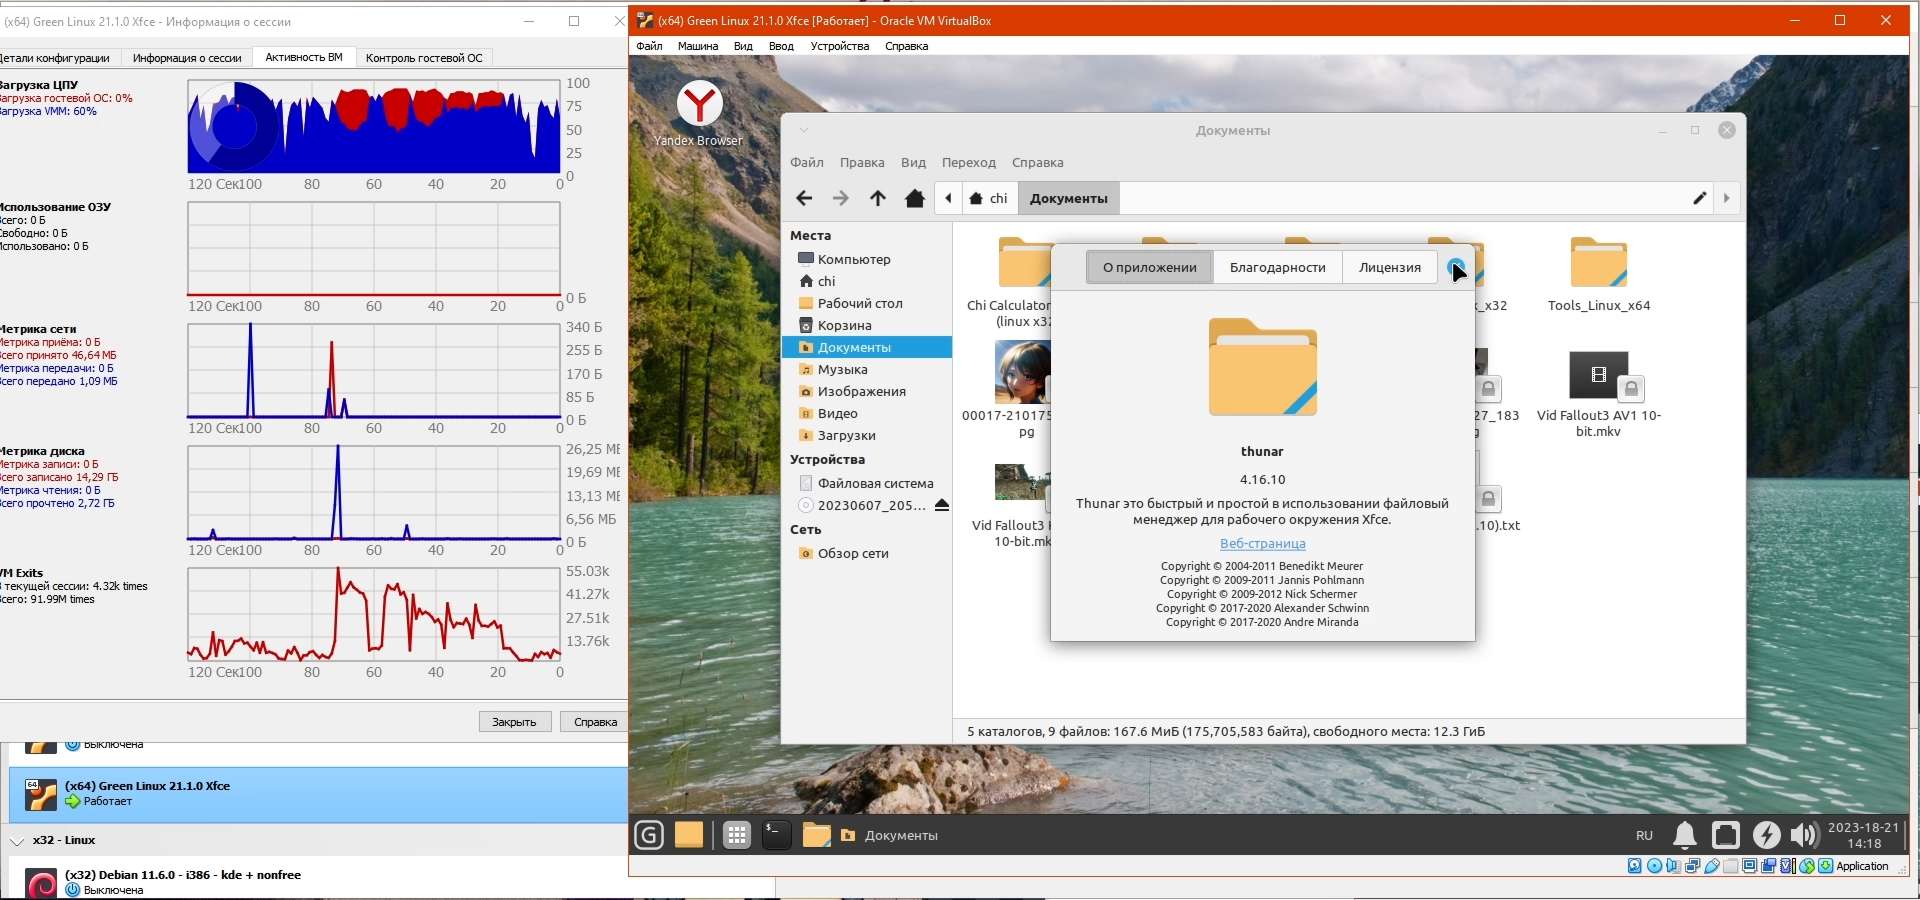This screenshot has height=900, width=1920.
Task: Eject the 20230607_205... device
Action: click(x=941, y=506)
